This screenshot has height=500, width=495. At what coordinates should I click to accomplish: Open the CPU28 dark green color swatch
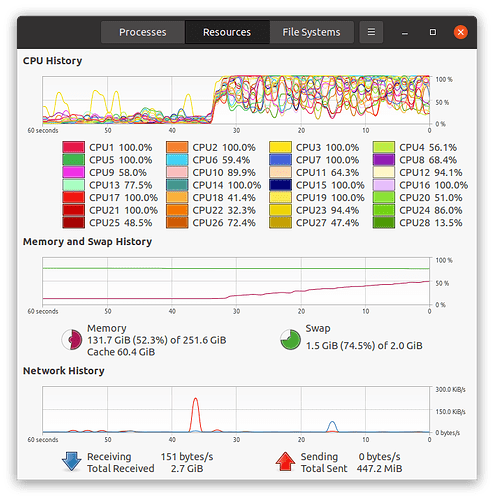click(x=384, y=223)
